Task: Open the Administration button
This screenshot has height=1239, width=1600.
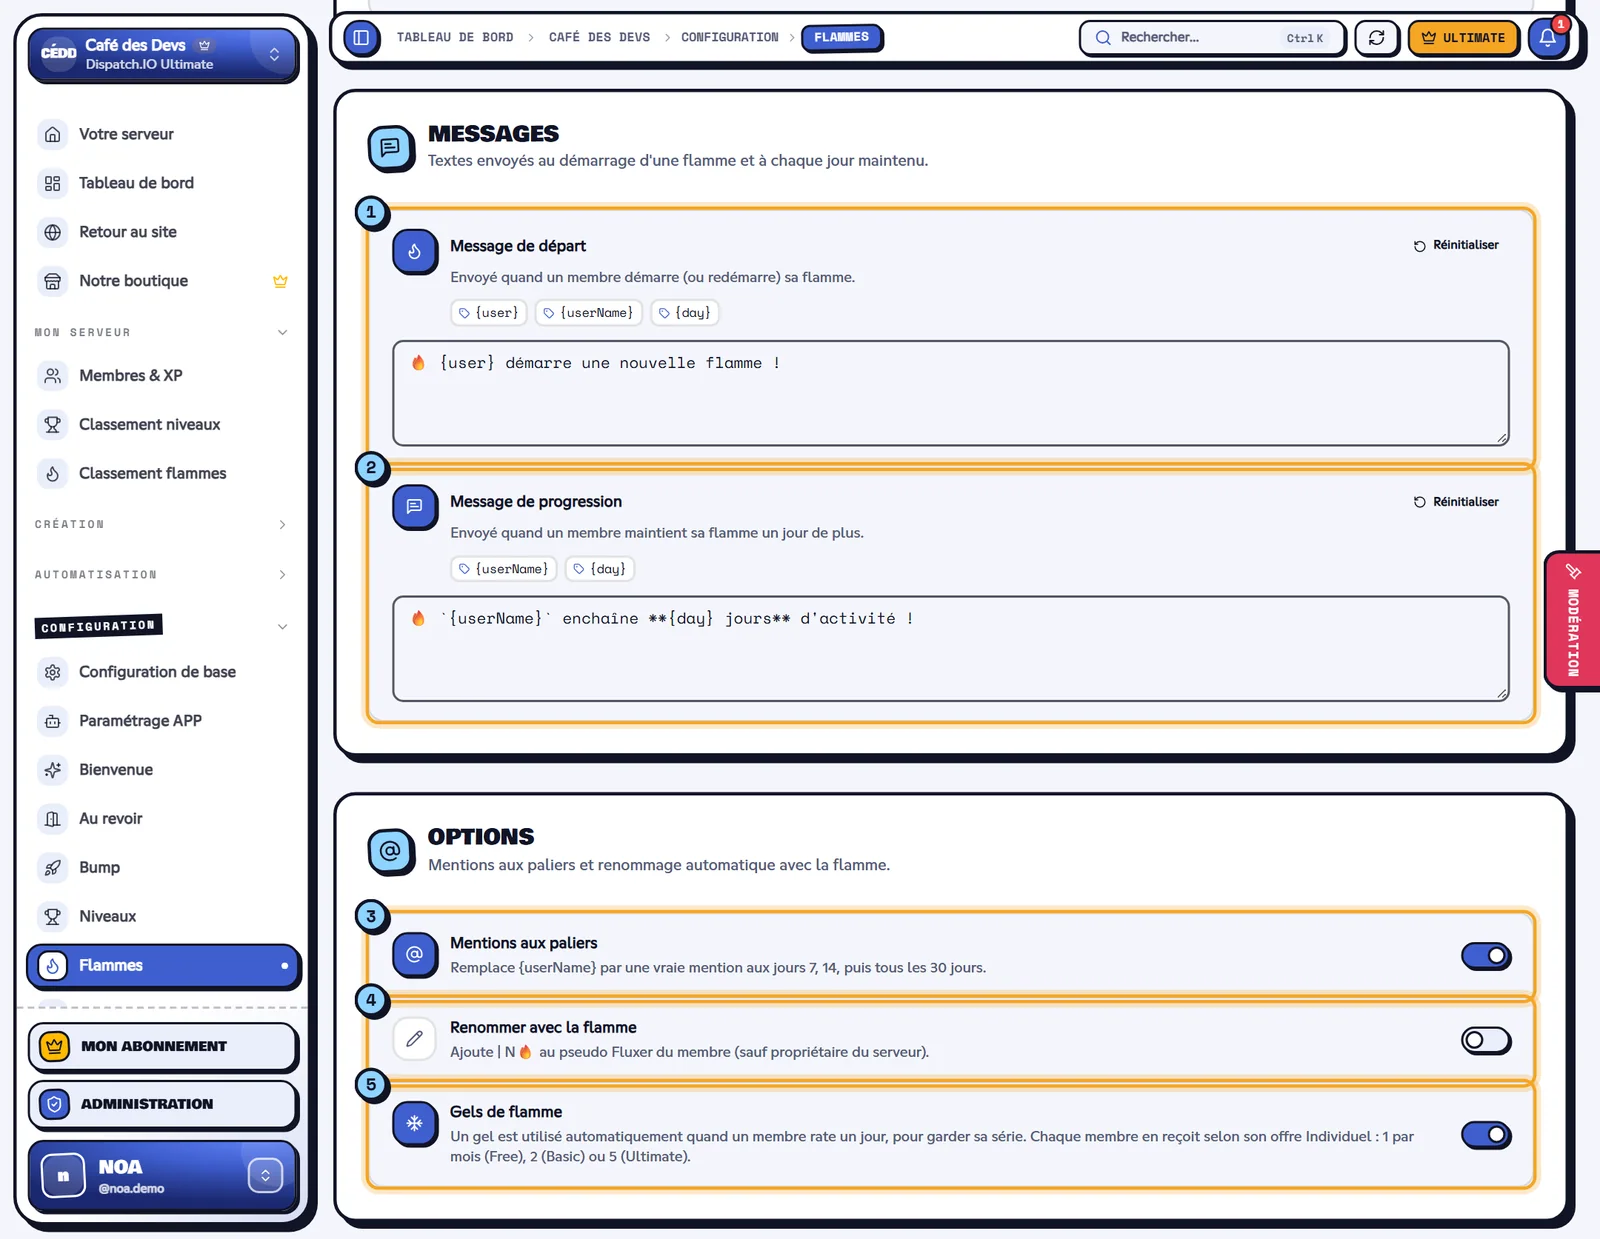Action: (163, 1104)
